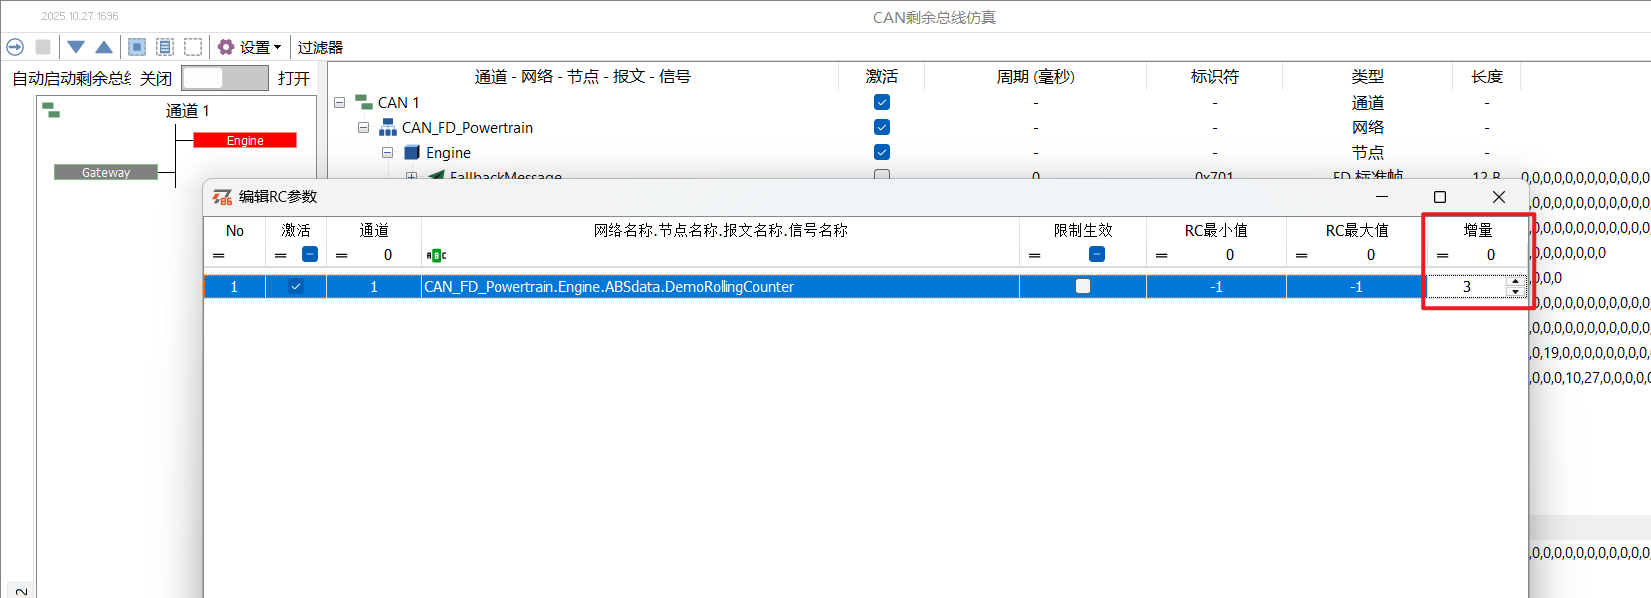Image resolution: width=1651 pixels, height=598 pixels.
Task: Uncheck the 激活 checkbox in row 1
Action: [x=296, y=287]
